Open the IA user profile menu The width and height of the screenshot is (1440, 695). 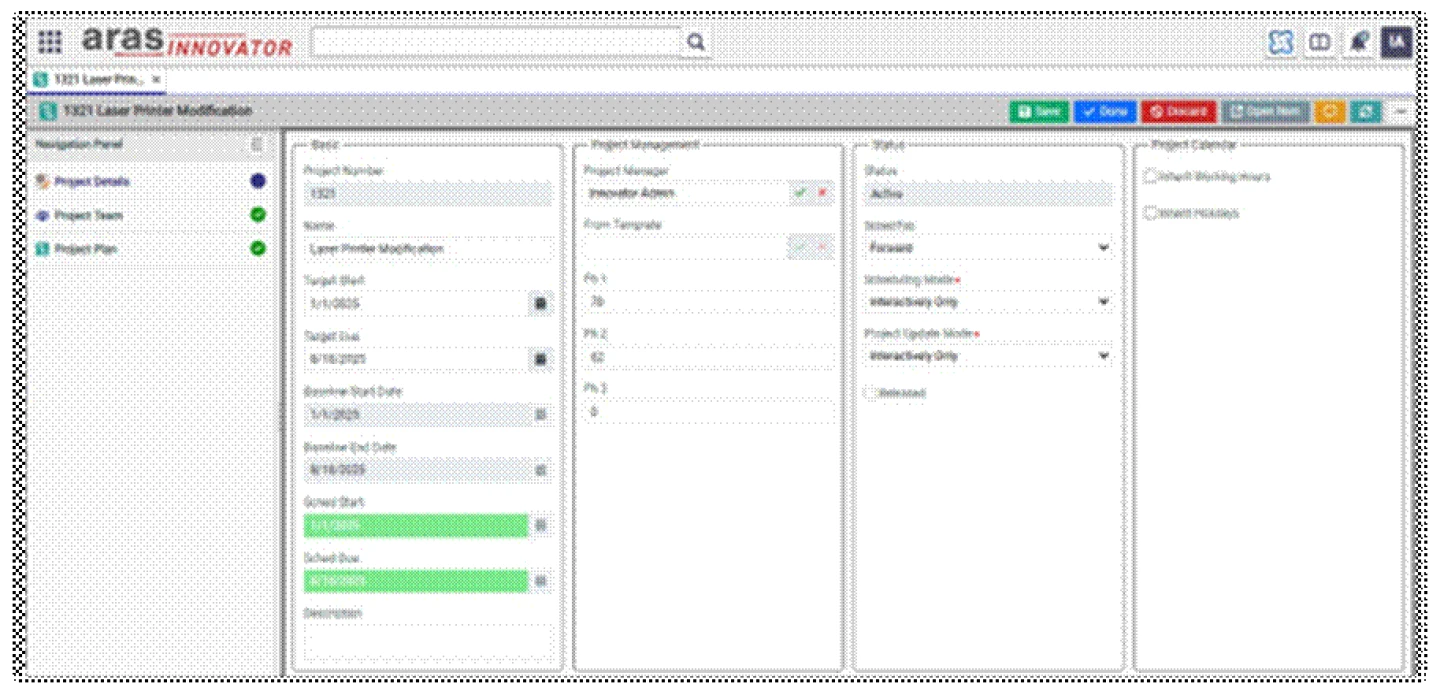click(1396, 42)
